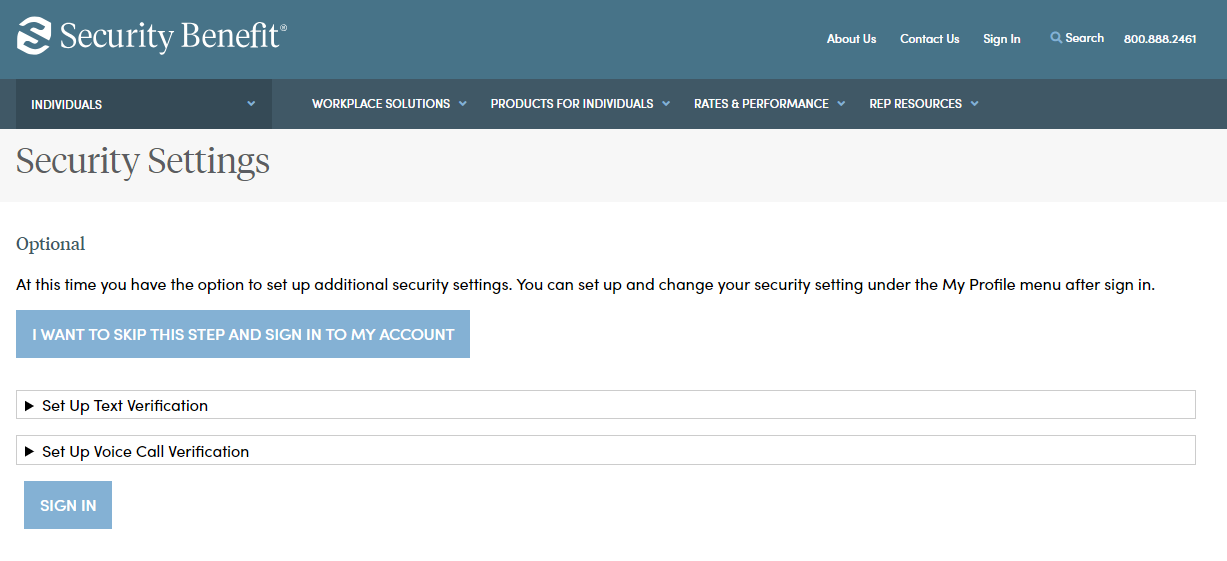Click the Security Benefit wordmark text
This screenshot has width=1227, height=561.
(173, 37)
